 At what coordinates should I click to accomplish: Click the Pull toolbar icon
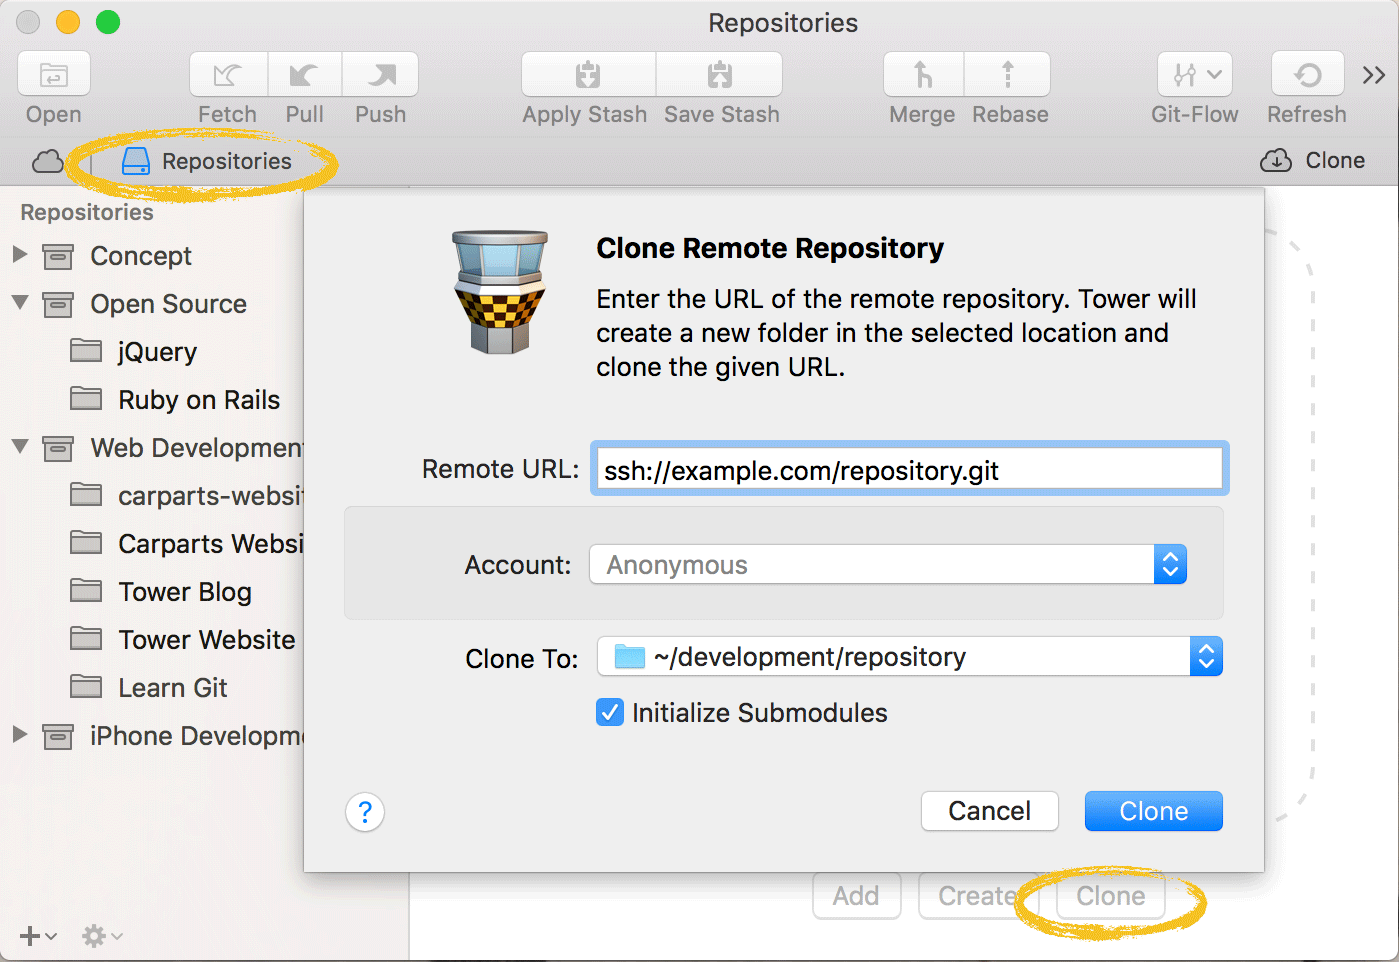click(304, 75)
